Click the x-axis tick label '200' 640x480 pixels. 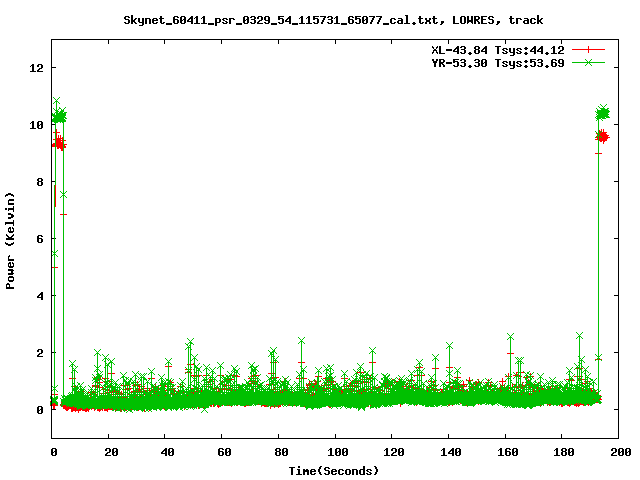620,452
